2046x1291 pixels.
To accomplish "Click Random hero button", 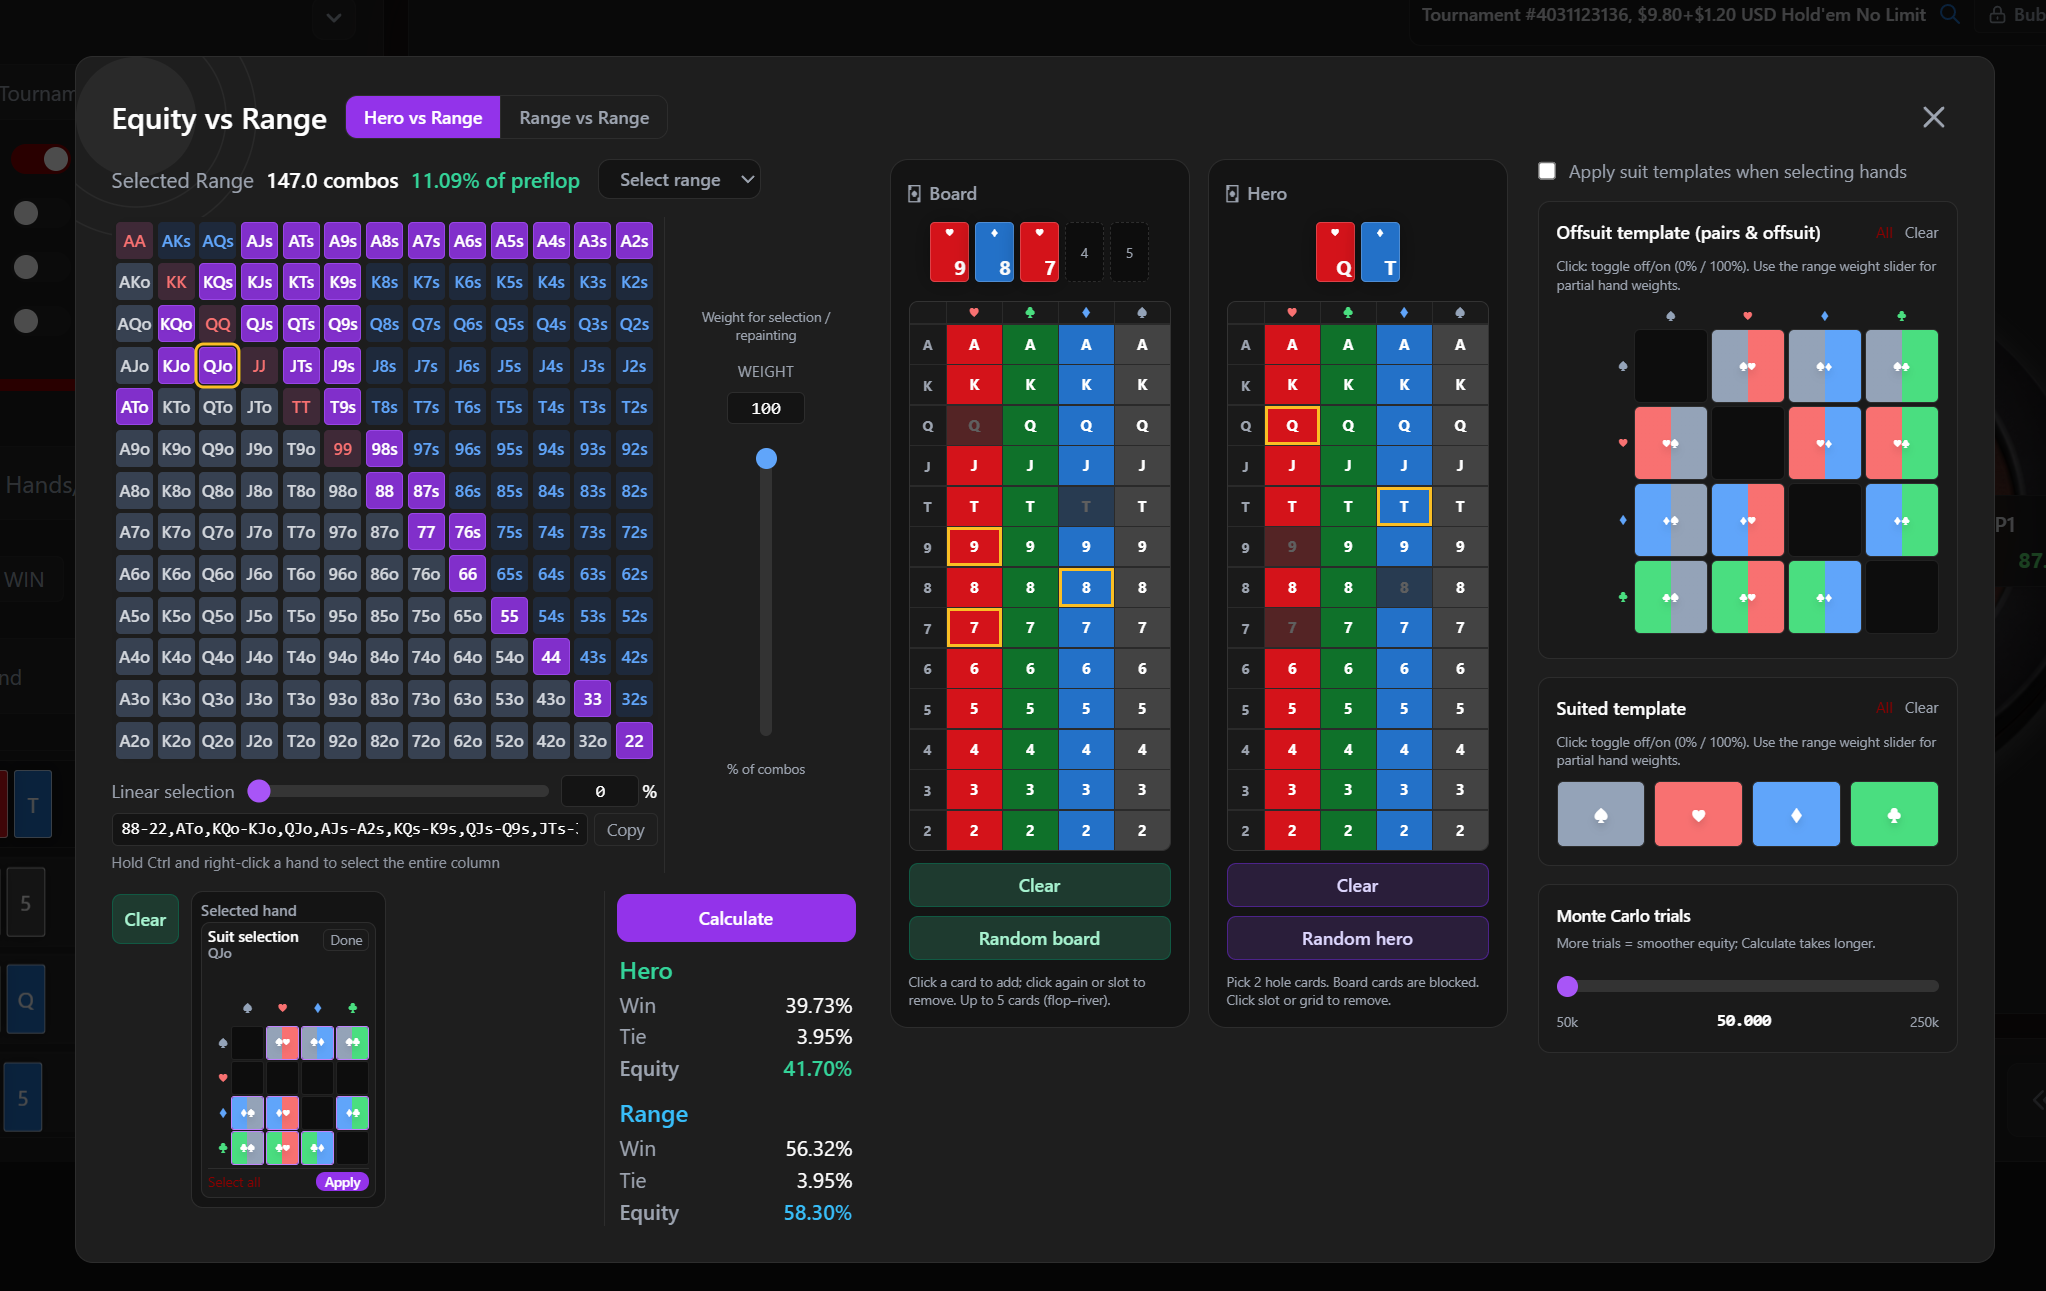I will pyautogui.click(x=1357, y=938).
